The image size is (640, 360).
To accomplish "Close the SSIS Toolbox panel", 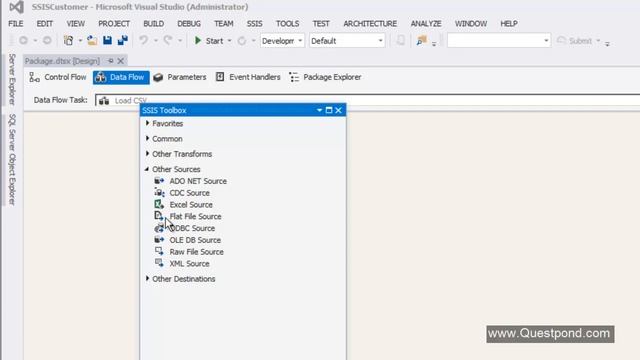I will click(338, 110).
